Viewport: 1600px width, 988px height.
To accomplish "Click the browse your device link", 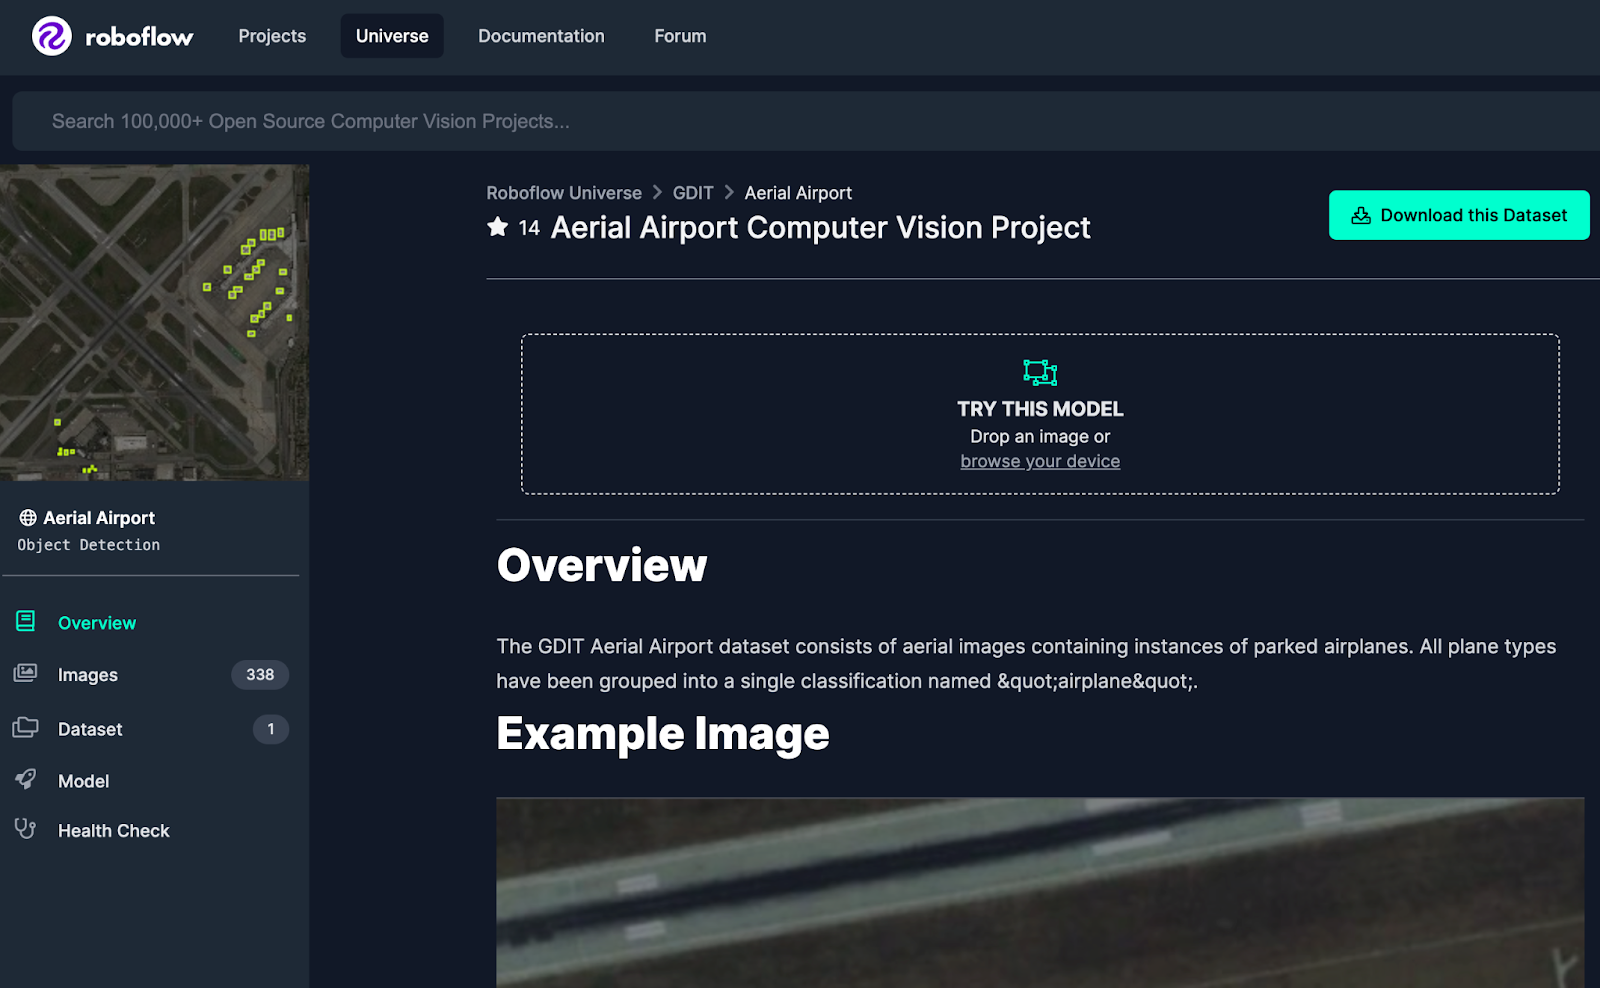I will (x=1040, y=461).
